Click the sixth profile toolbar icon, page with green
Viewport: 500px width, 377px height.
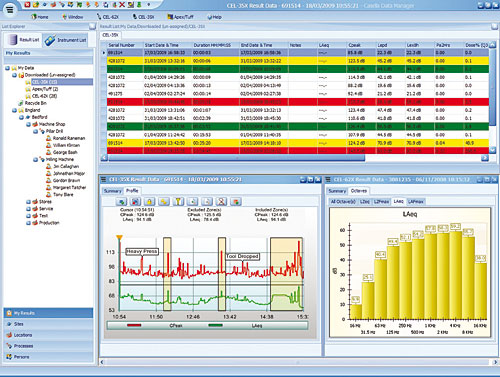(x=193, y=201)
